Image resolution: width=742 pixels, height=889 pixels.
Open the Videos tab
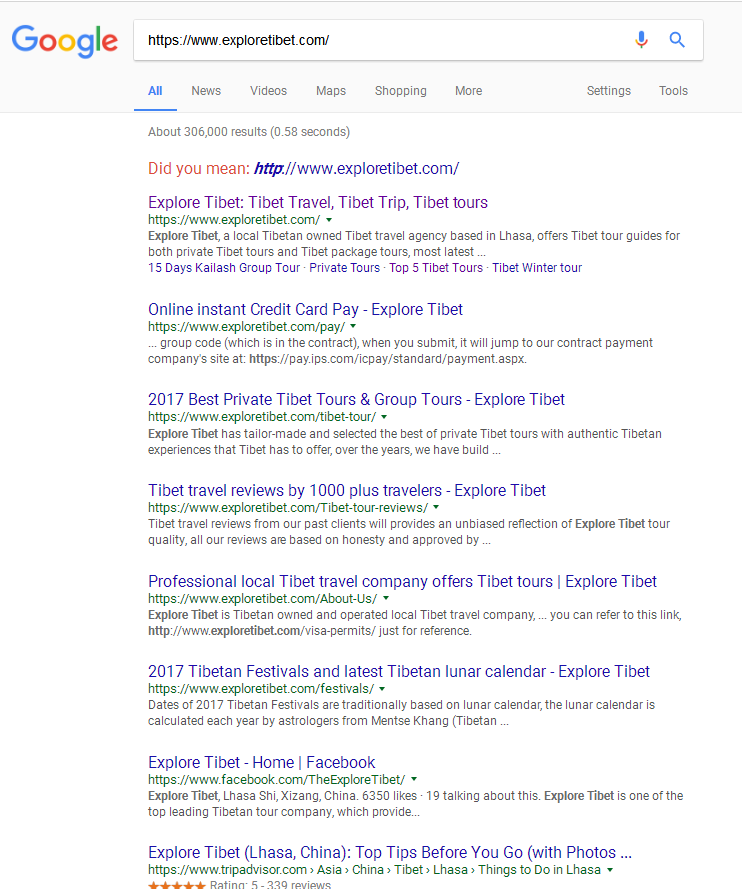268,91
